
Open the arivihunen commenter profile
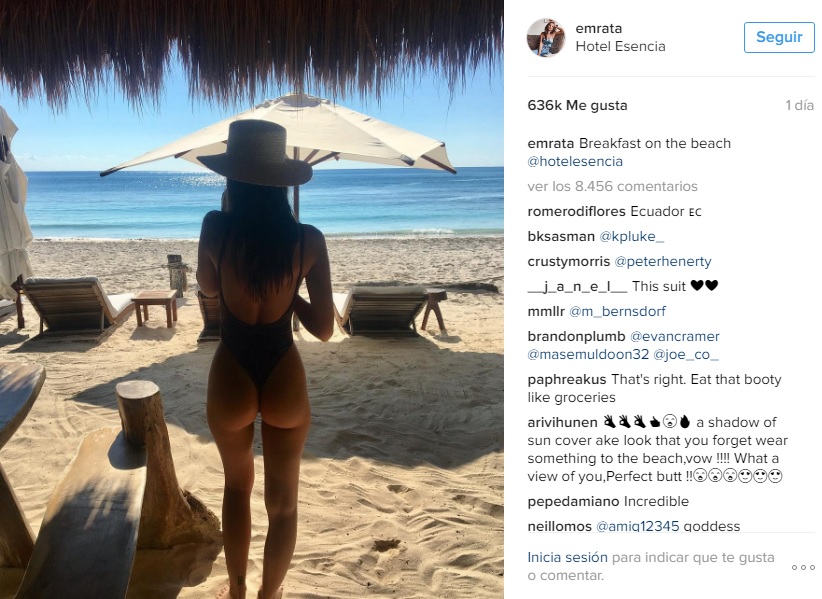click(562, 422)
